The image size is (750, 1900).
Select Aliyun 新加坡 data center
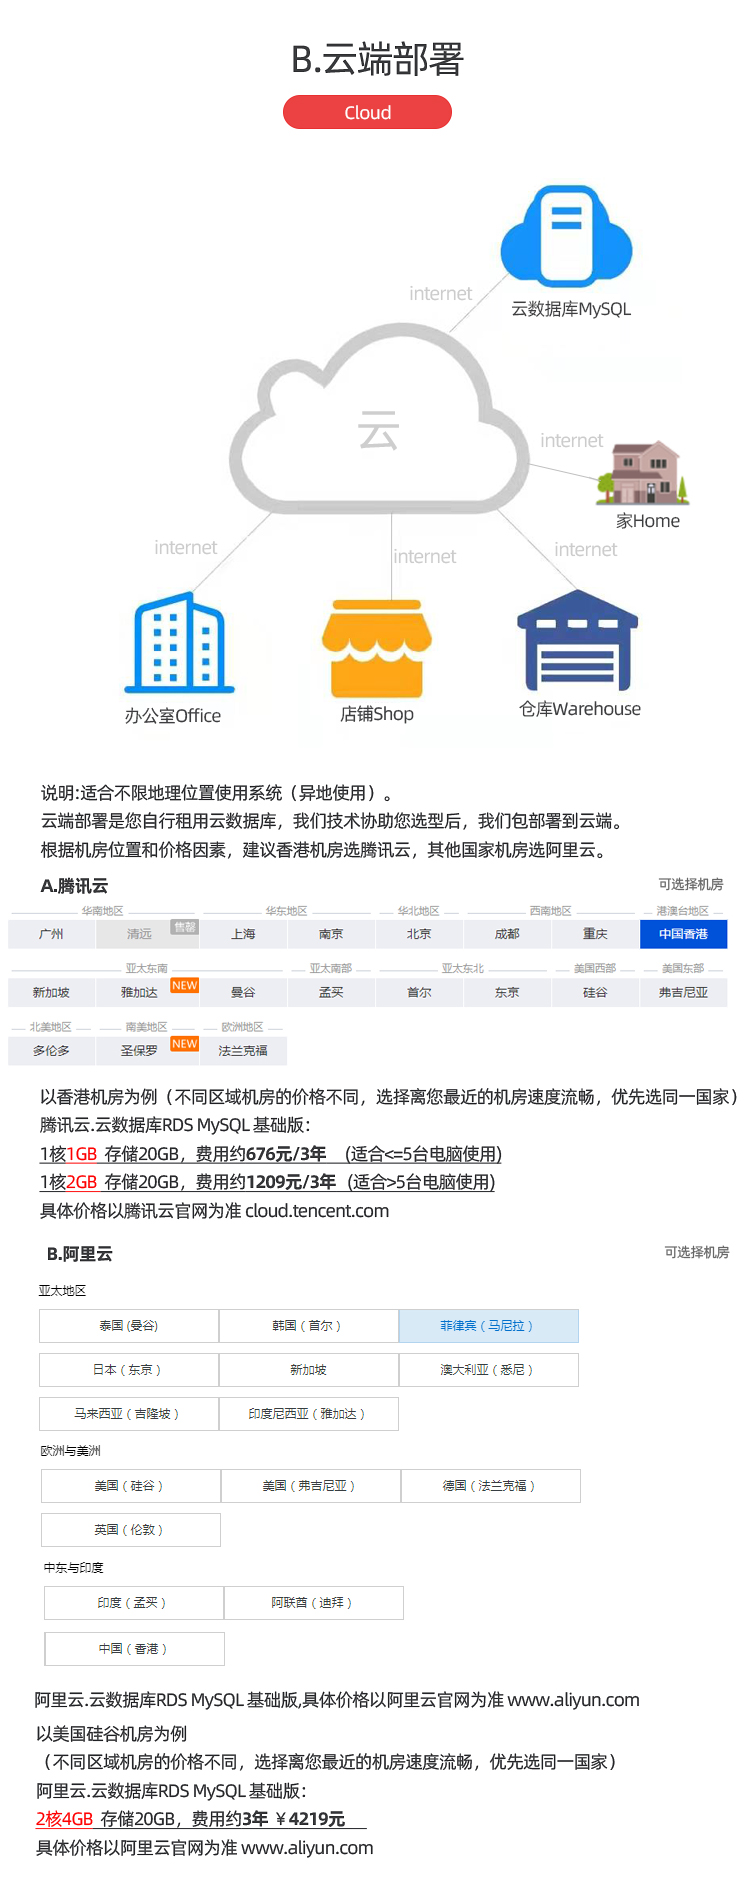coord(308,1370)
